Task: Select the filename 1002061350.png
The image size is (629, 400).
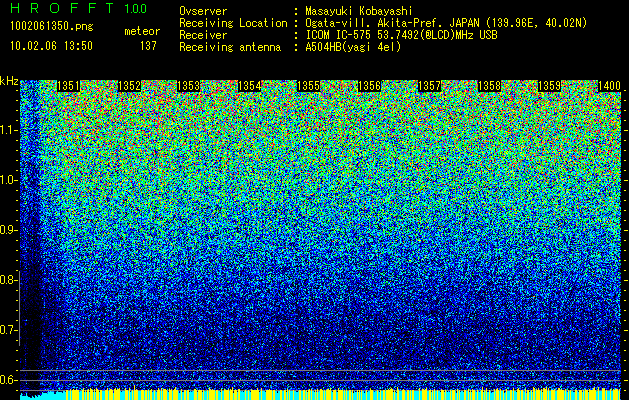Action: 52,27
